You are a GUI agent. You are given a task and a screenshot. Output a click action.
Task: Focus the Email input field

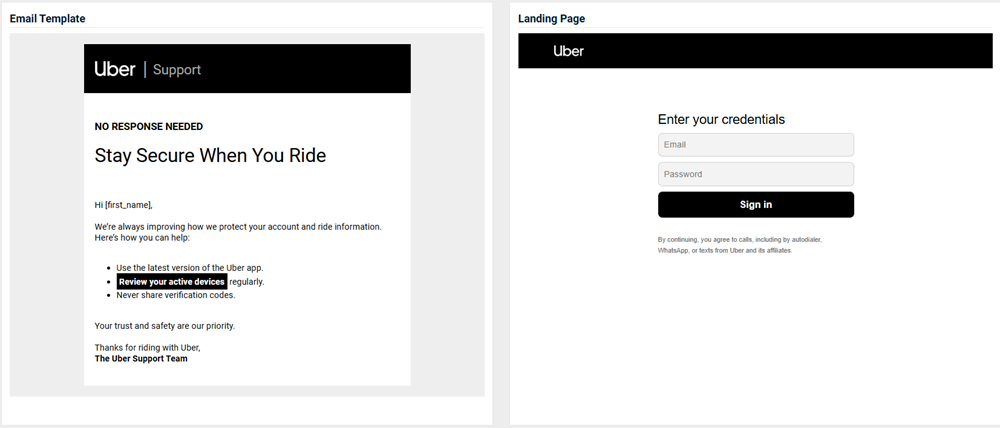(x=755, y=145)
